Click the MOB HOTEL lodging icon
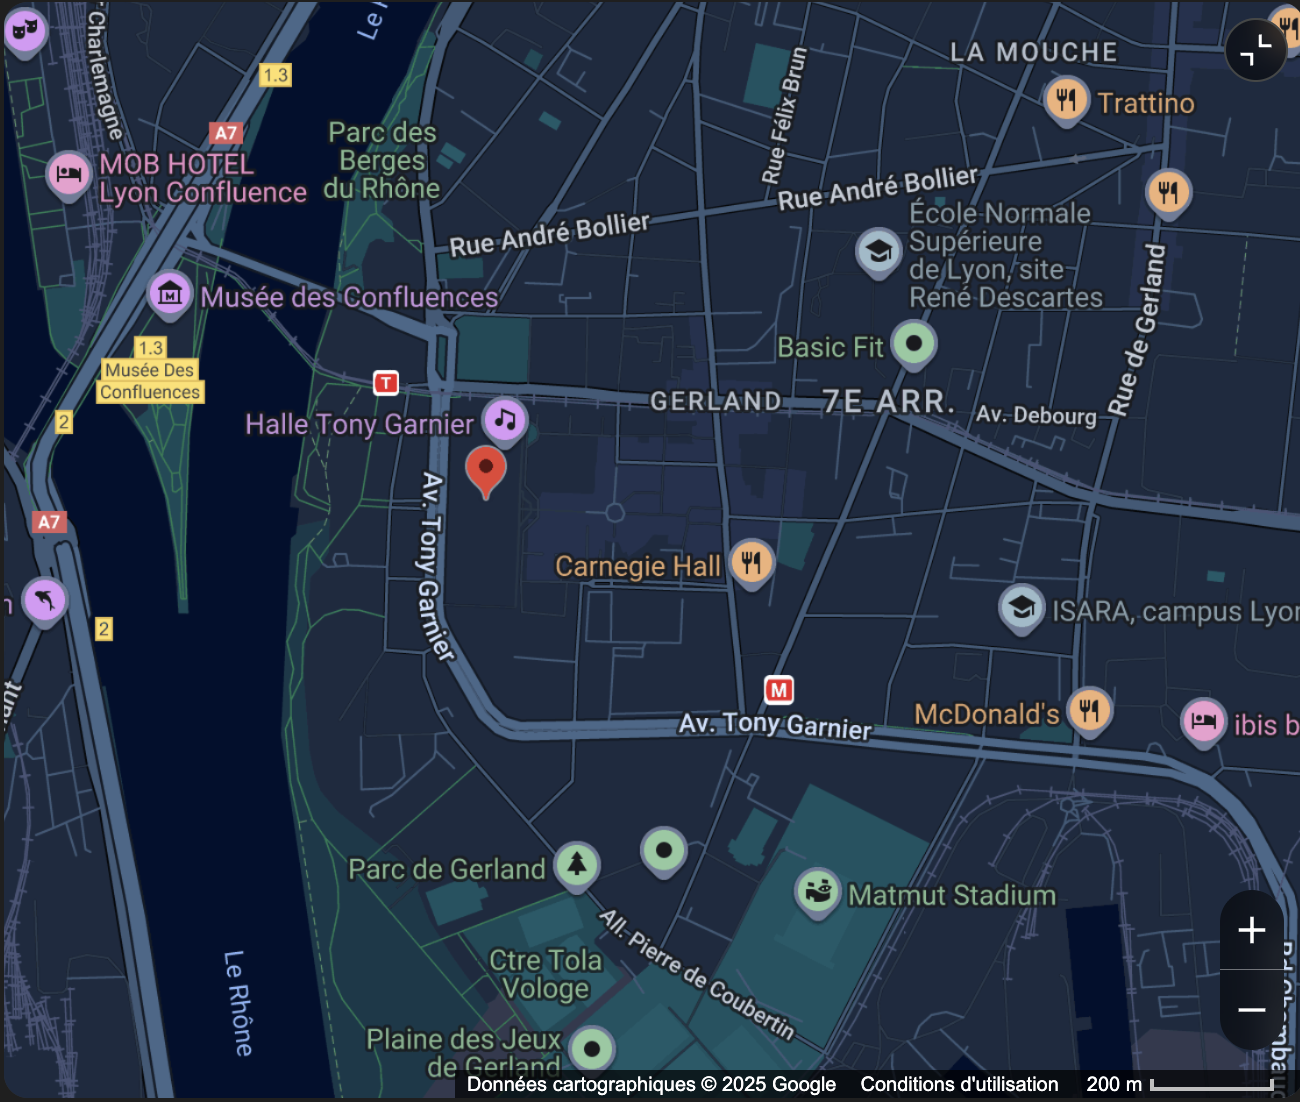 68,174
